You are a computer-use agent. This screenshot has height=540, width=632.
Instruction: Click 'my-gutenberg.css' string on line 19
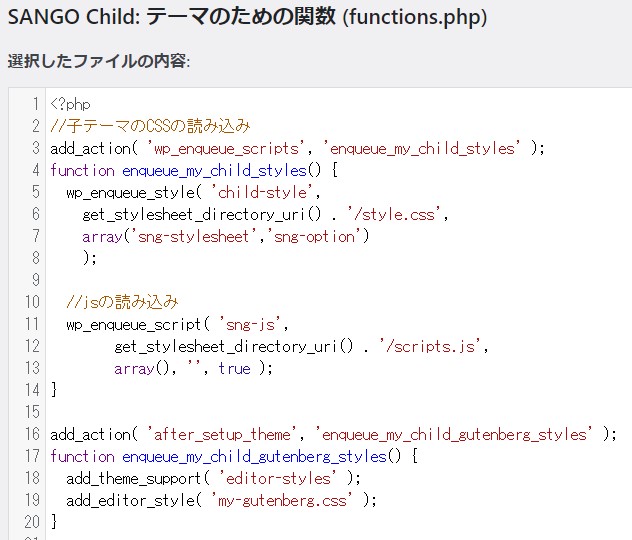282,501
